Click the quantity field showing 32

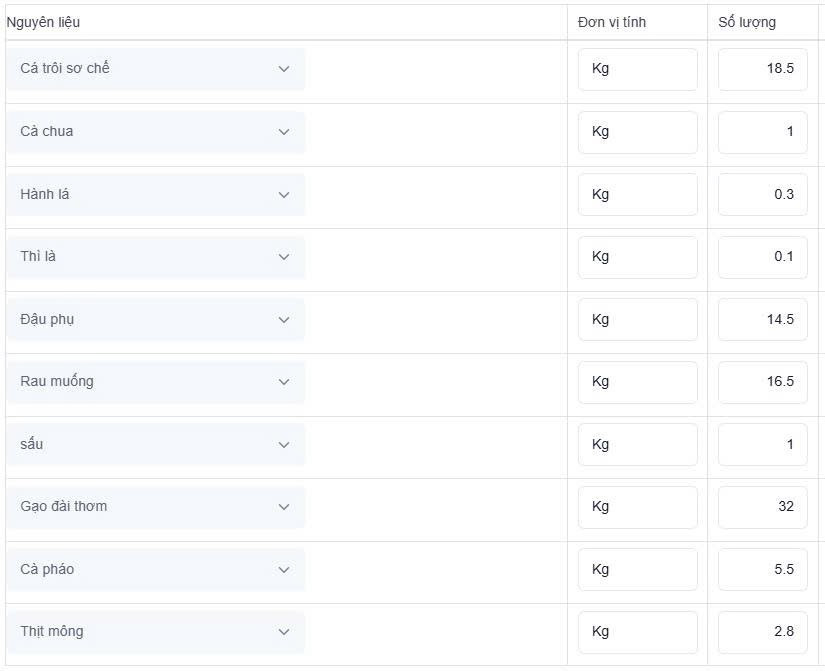click(x=762, y=507)
